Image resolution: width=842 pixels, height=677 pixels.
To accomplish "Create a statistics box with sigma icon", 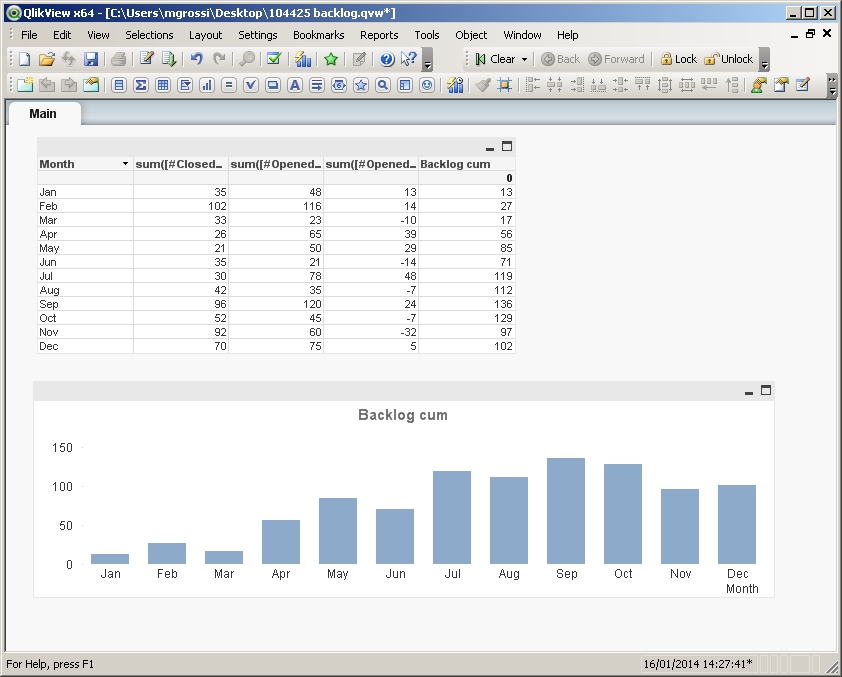I will pyautogui.click(x=141, y=86).
